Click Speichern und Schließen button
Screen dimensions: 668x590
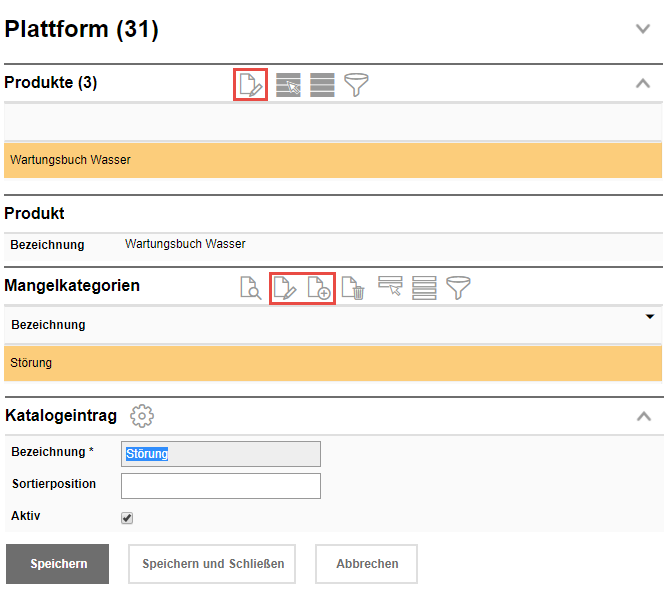pyautogui.click(x=213, y=564)
